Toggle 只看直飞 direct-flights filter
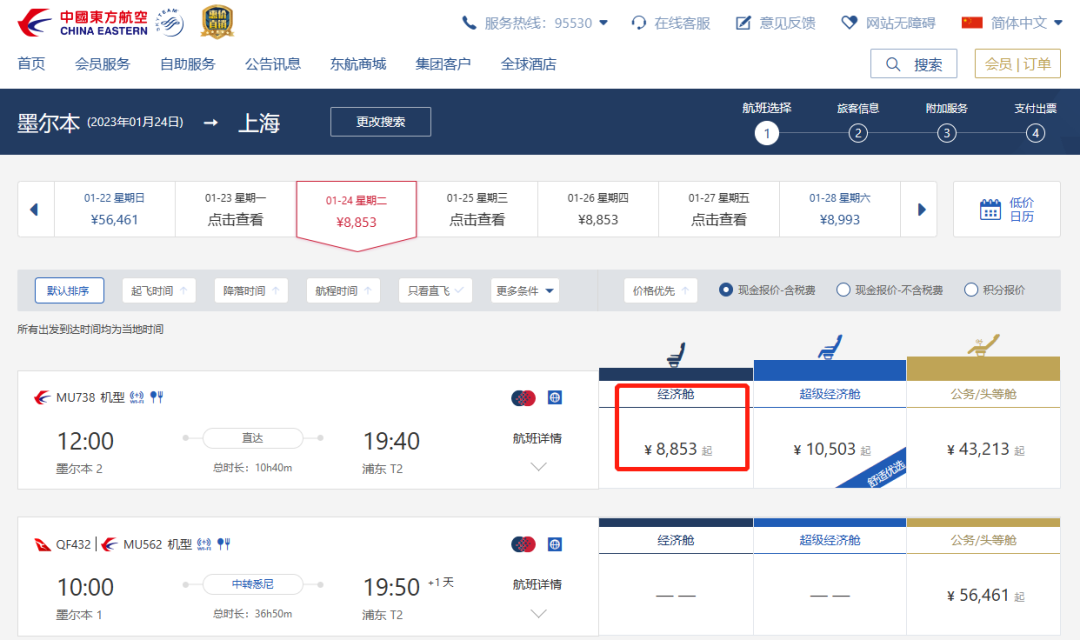 tap(435, 291)
